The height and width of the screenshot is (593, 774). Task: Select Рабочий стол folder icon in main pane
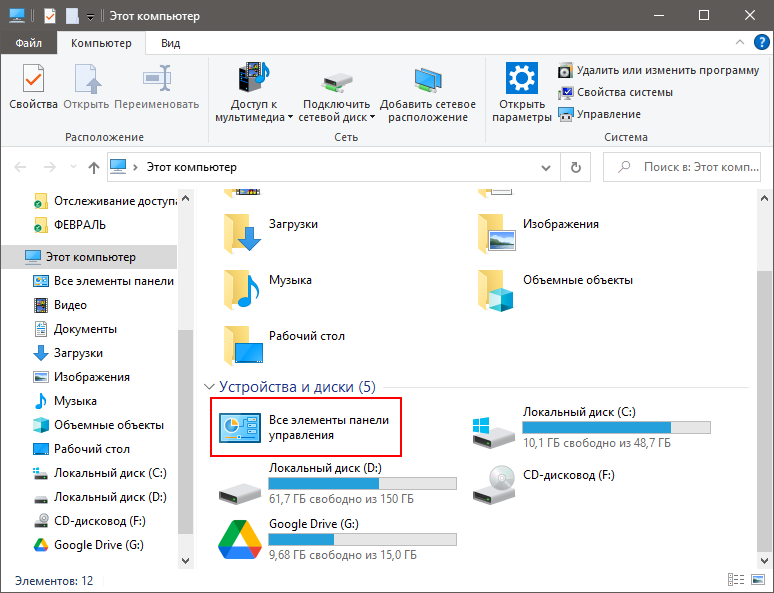coord(243,345)
